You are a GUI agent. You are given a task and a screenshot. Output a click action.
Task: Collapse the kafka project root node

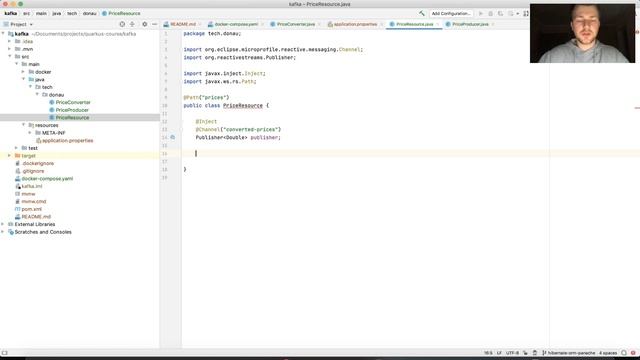click(3, 34)
